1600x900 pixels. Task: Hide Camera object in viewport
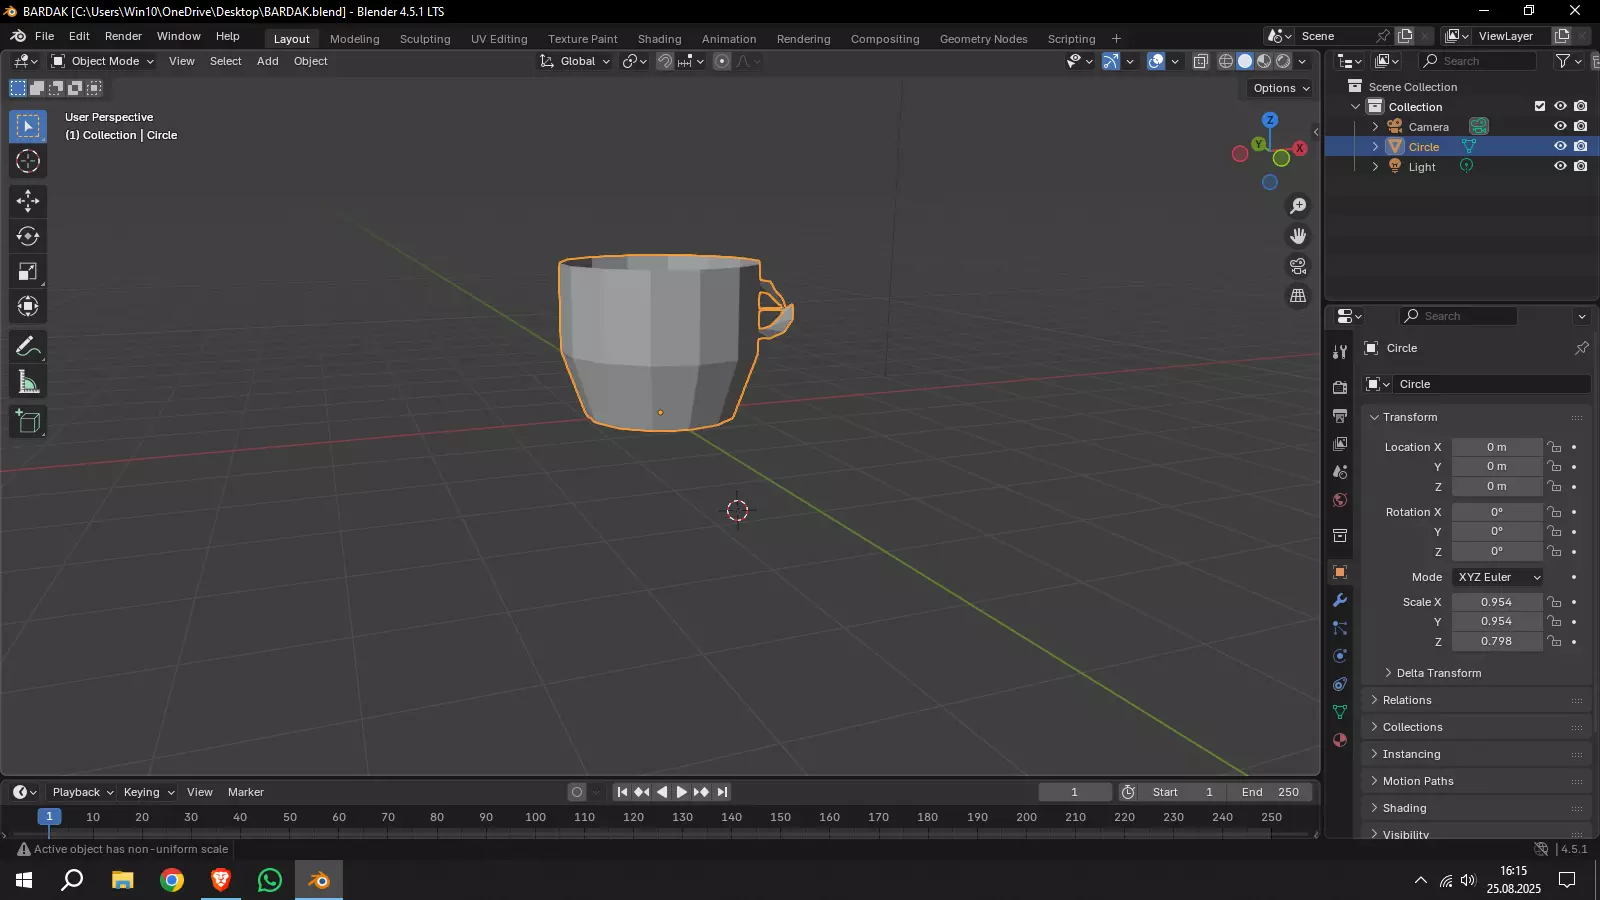point(1560,126)
